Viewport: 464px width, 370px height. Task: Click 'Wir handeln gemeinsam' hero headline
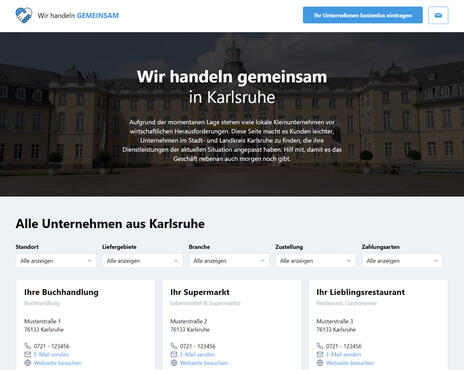(x=232, y=77)
